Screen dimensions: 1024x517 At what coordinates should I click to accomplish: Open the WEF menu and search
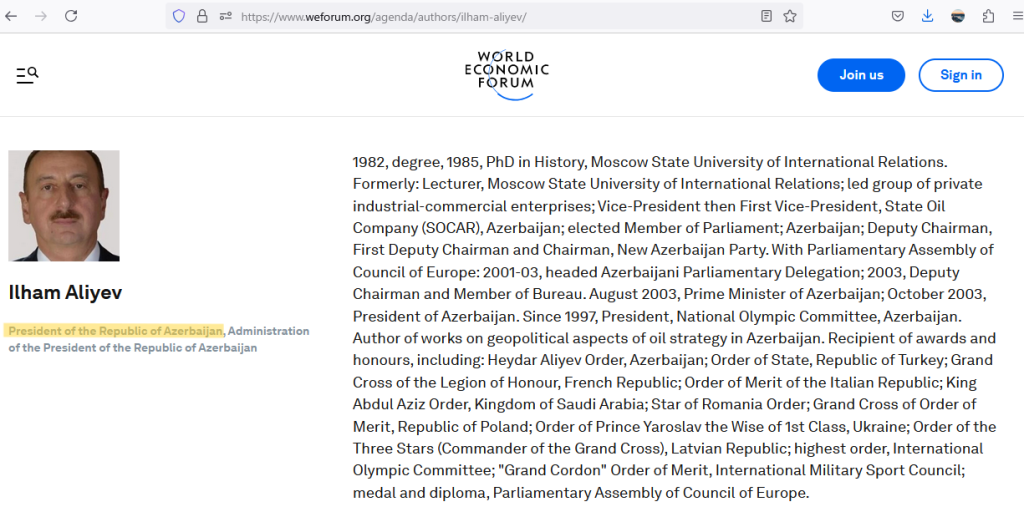click(27, 75)
